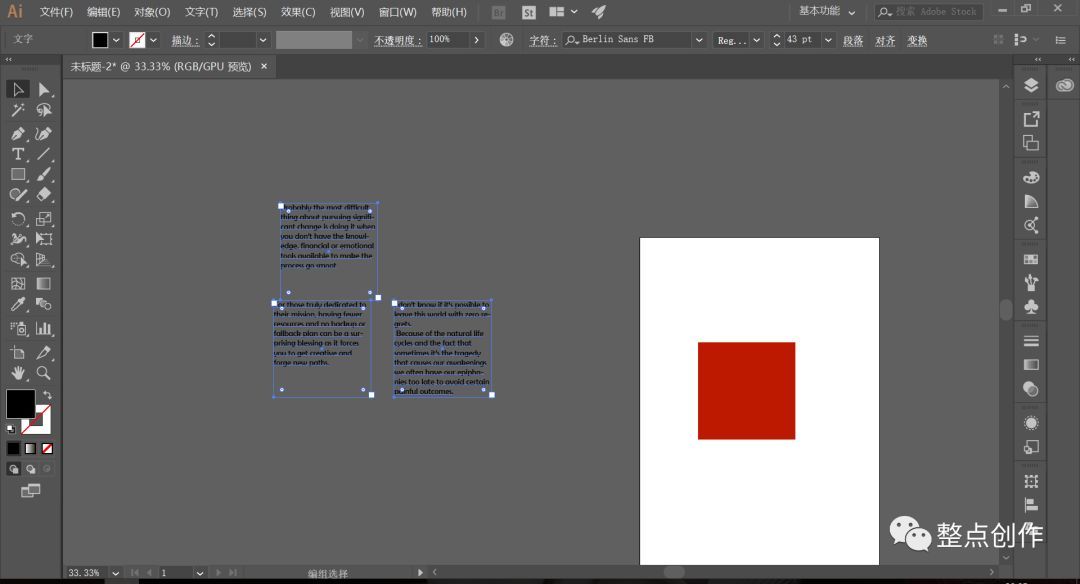The image size is (1080, 584).
Task: Activate the Artboard tool
Action: point(18,353)
